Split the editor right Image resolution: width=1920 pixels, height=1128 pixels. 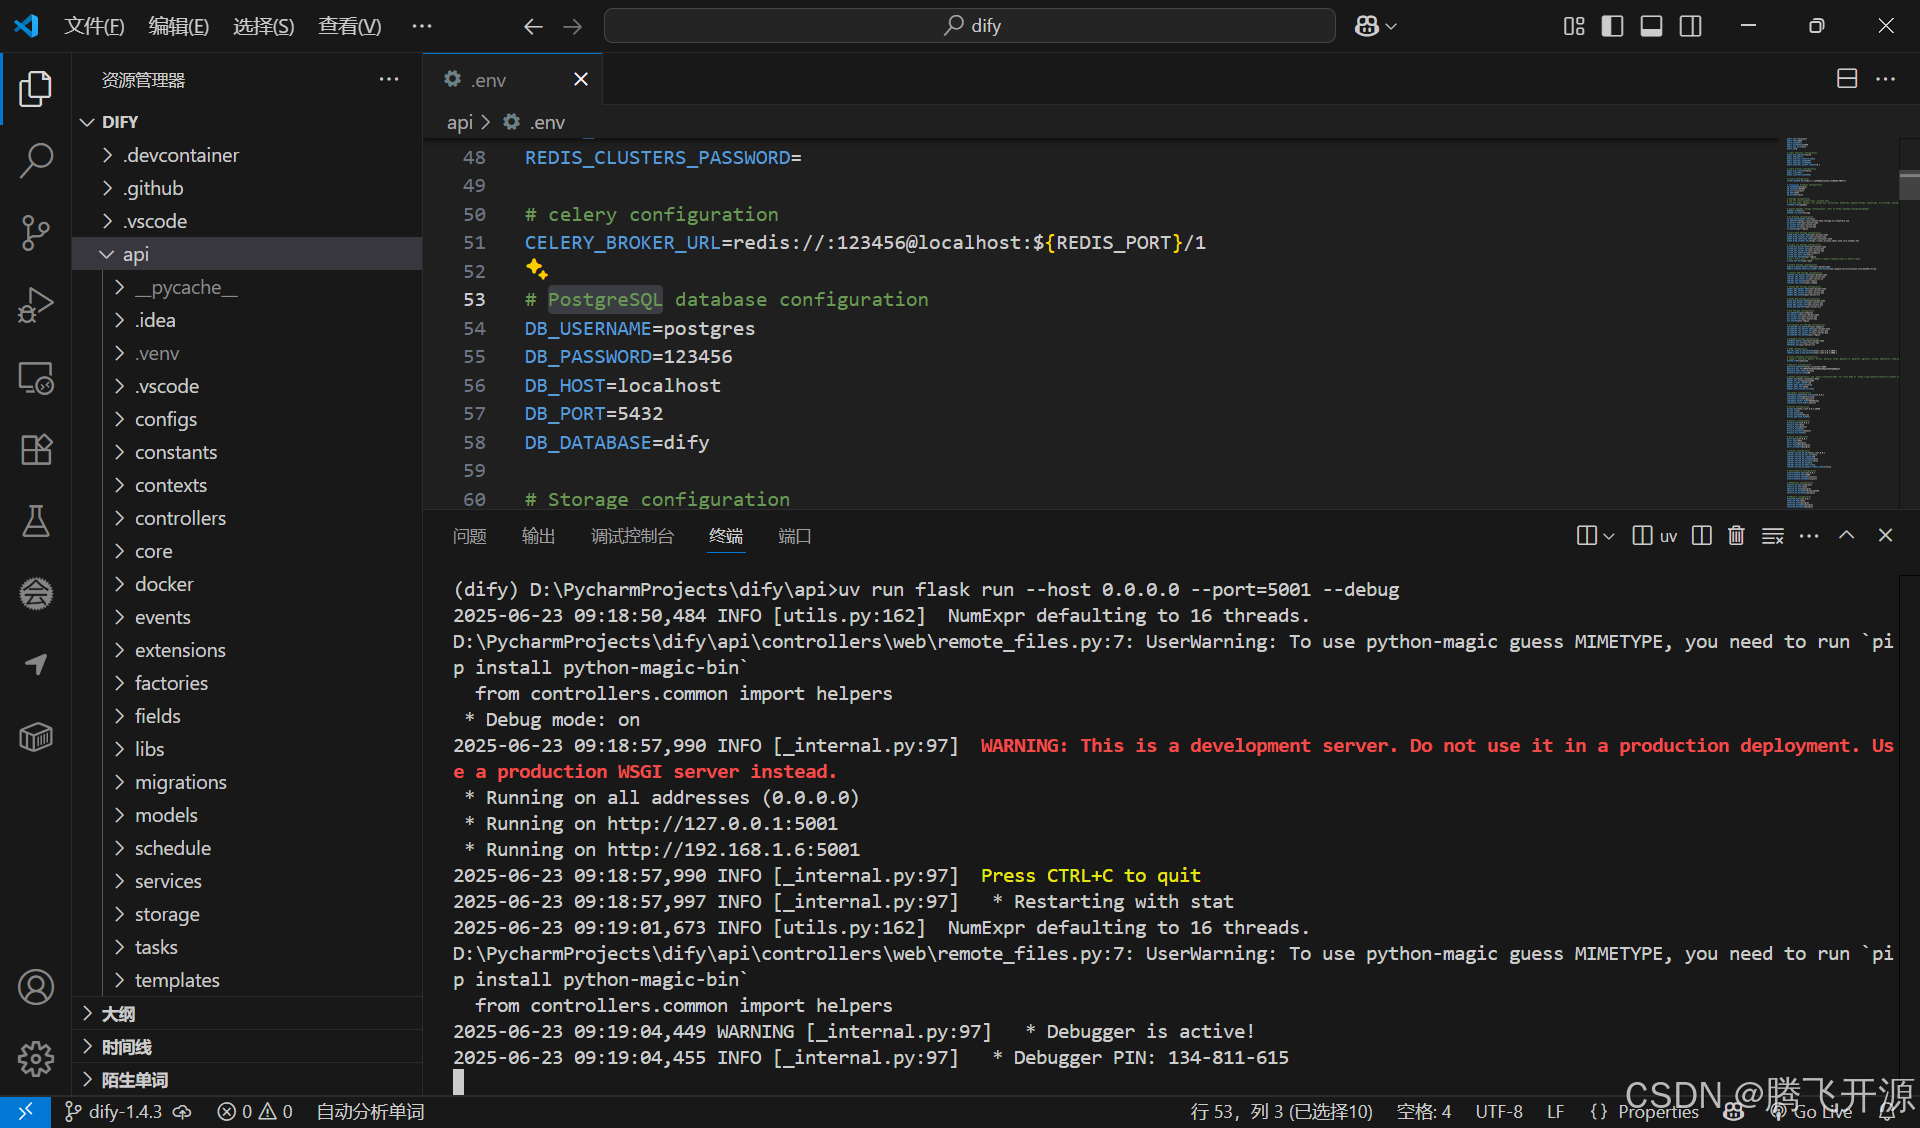click(x=1847, y=79)
